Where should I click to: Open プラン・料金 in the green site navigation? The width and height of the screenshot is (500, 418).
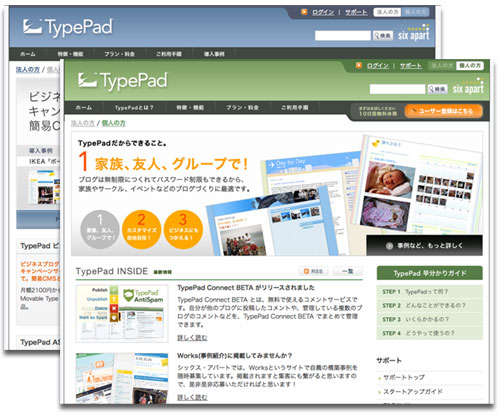[242, 108]
